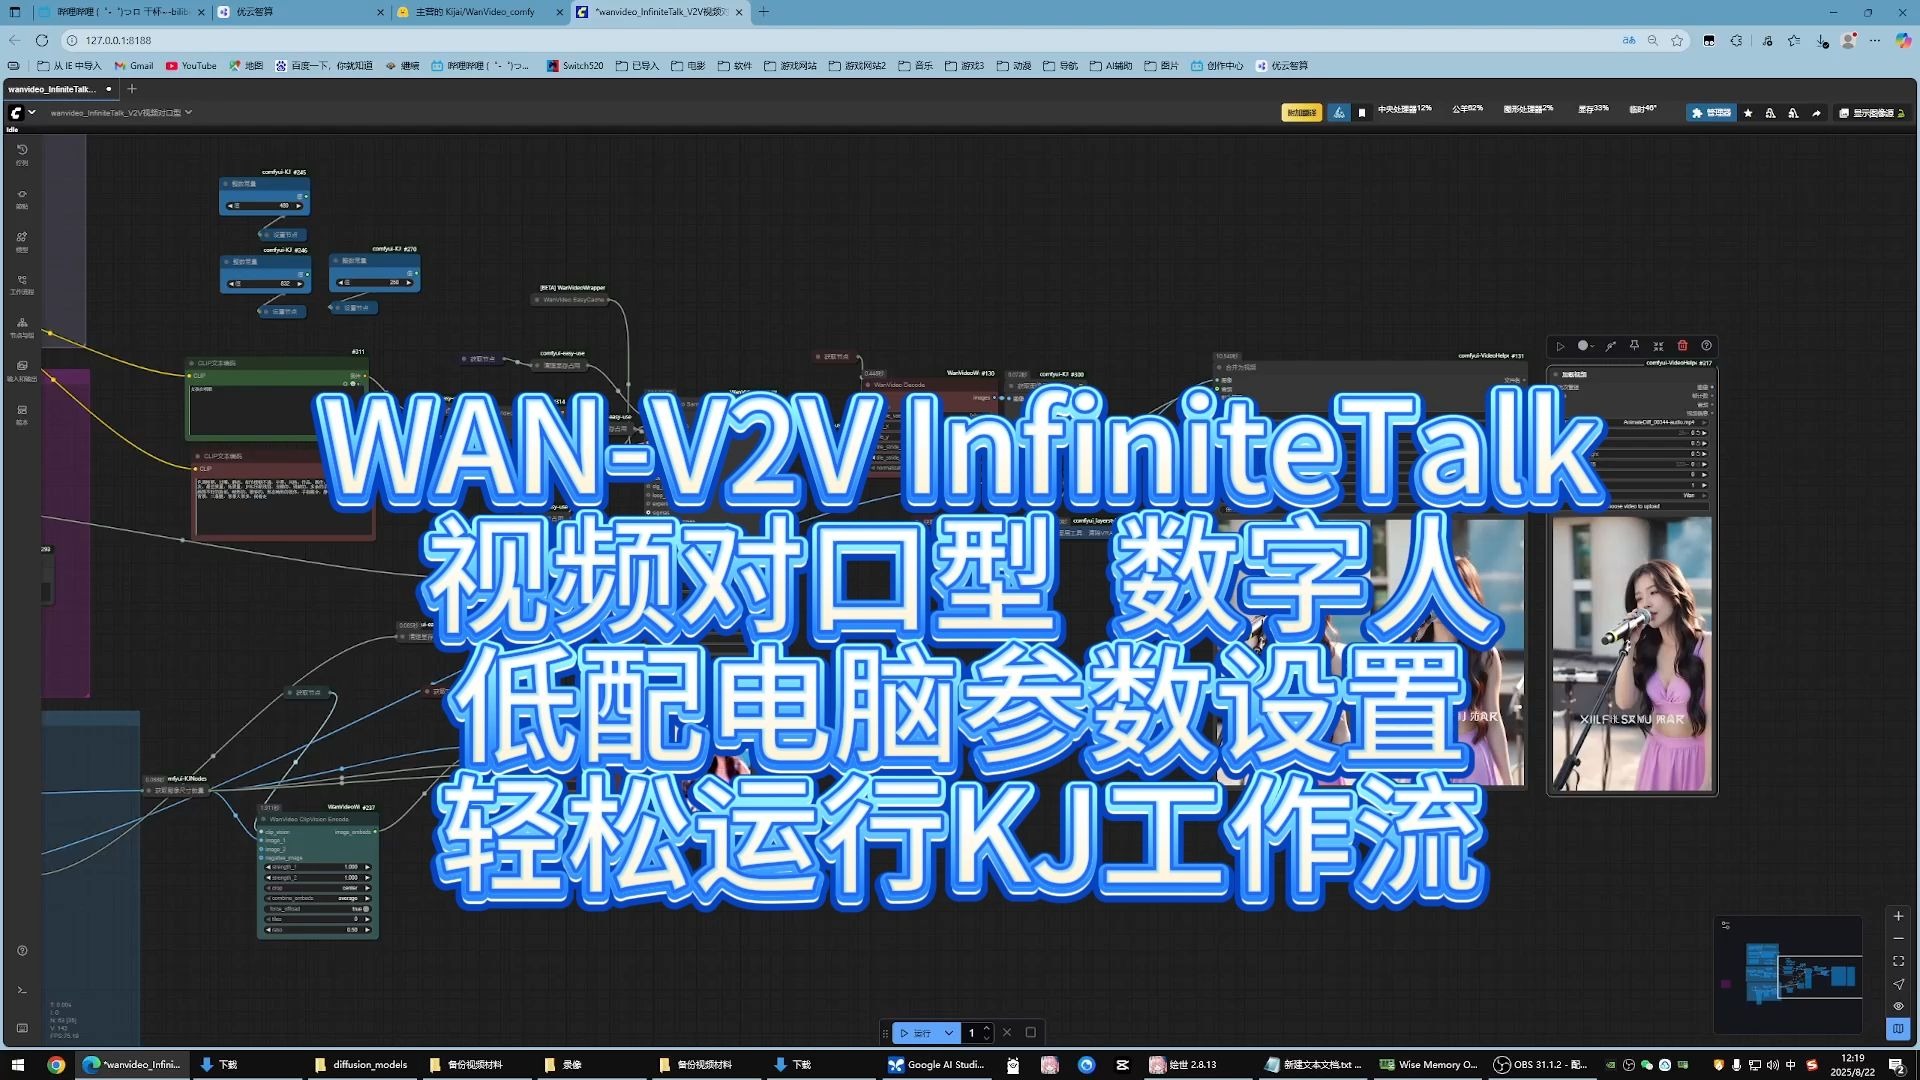The image size is (1920, 1080).
Task: Add a new workflow tab with plus
Action: click(131, 89)
